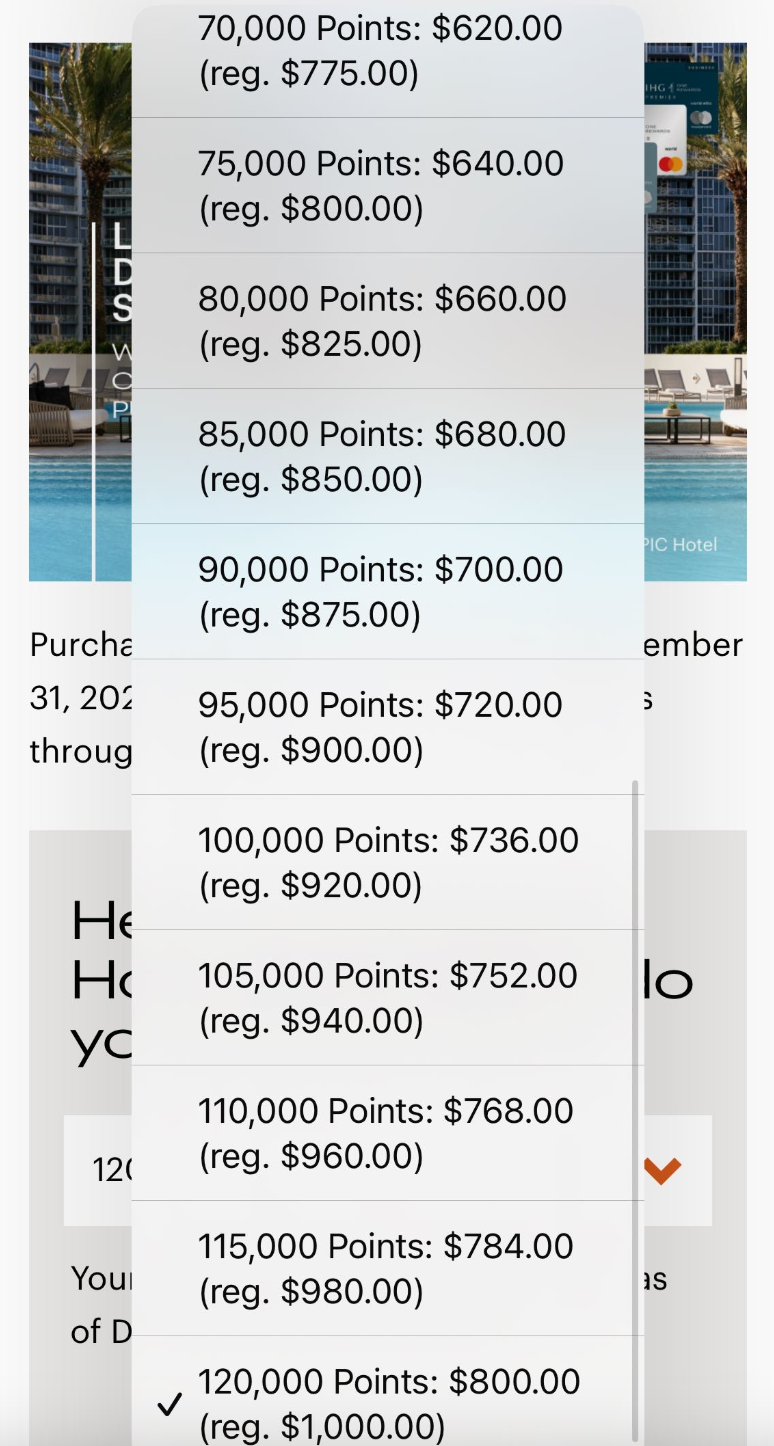Select 70,000 Points for $620.00 option

[380, 51]
